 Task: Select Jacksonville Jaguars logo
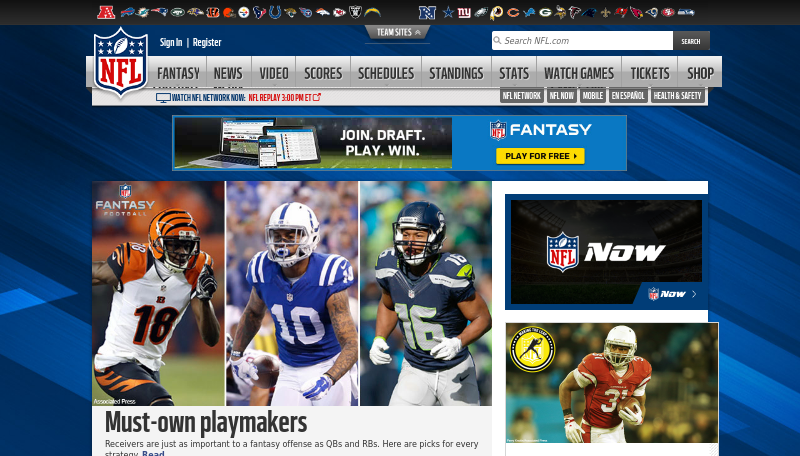290,12
